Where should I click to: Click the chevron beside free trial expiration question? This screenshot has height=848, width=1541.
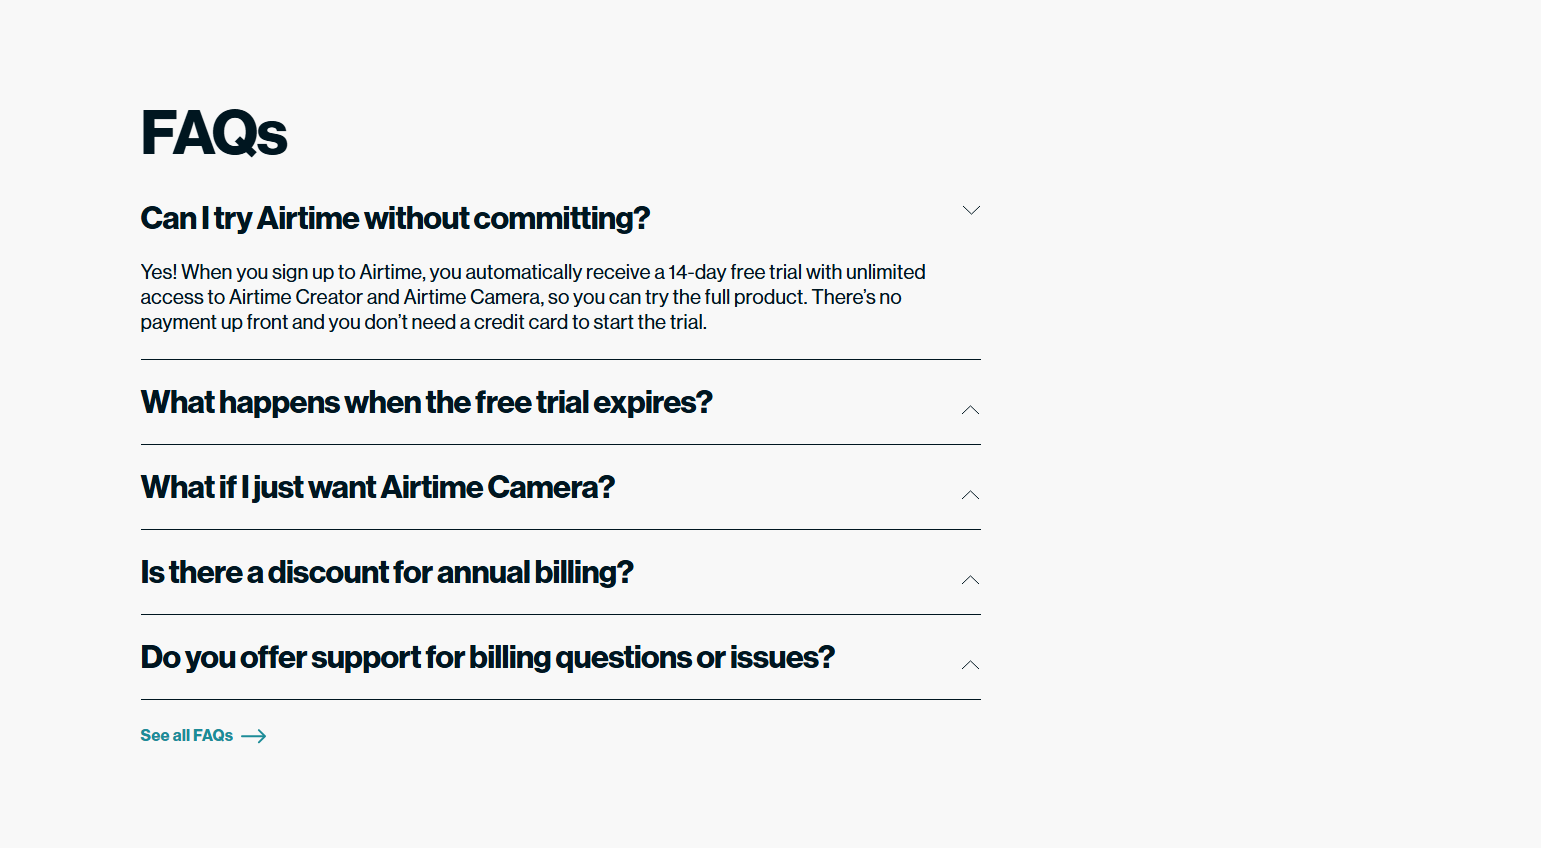click(x=969, y=410)
